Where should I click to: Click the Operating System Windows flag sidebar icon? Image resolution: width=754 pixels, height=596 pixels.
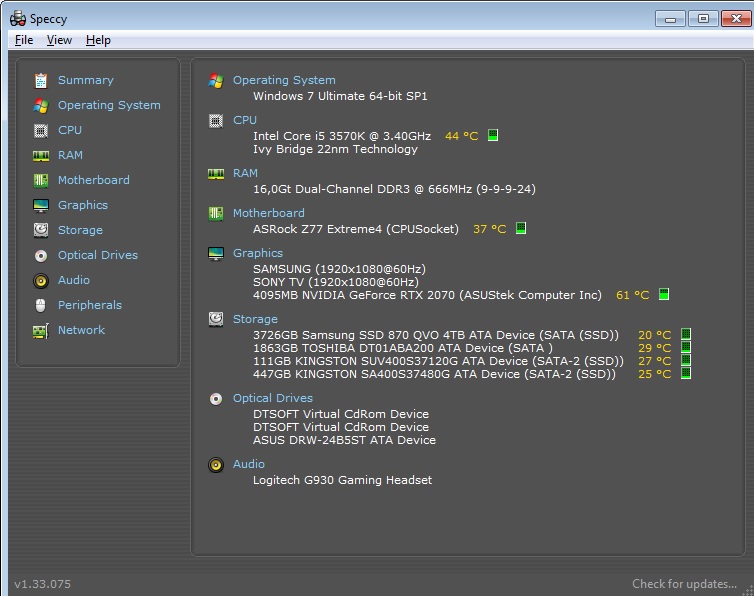coord(41,105)
